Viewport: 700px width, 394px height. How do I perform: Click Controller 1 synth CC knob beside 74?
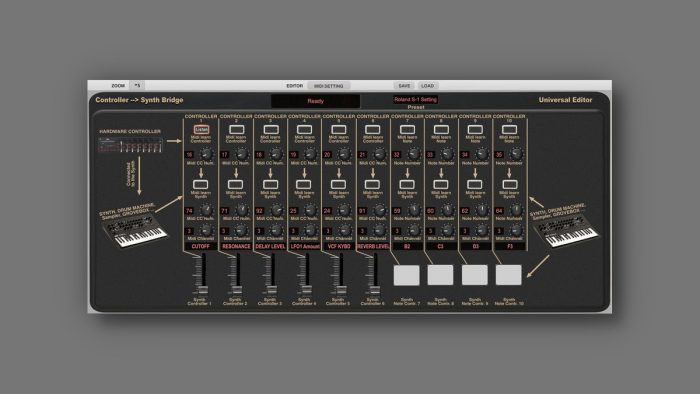(x=206, y=210)
